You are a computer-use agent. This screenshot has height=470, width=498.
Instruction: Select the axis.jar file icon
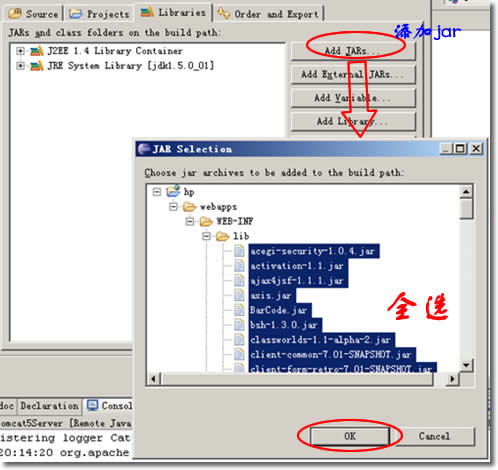pyautogui.click(x=239, y=295)
